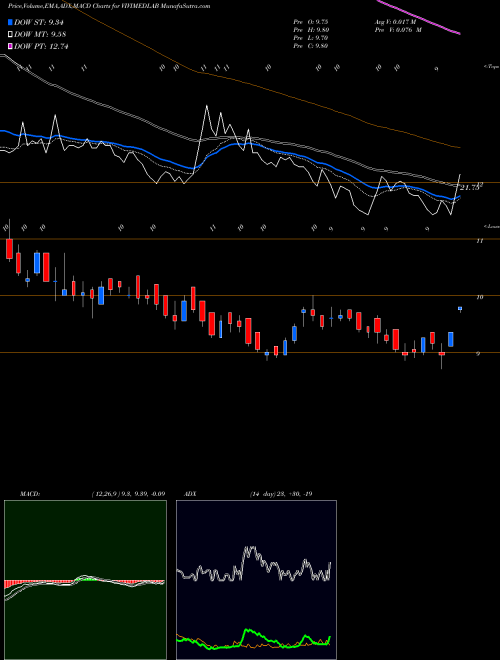Click the 'Pre V: 0.076 M' volume text
The image size is (500, 660).
[x=398, y=30]
